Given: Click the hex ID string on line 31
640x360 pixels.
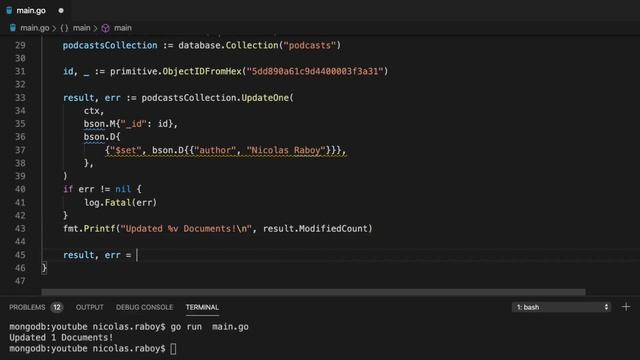Looking at the screenshot, I should [315, 71].
